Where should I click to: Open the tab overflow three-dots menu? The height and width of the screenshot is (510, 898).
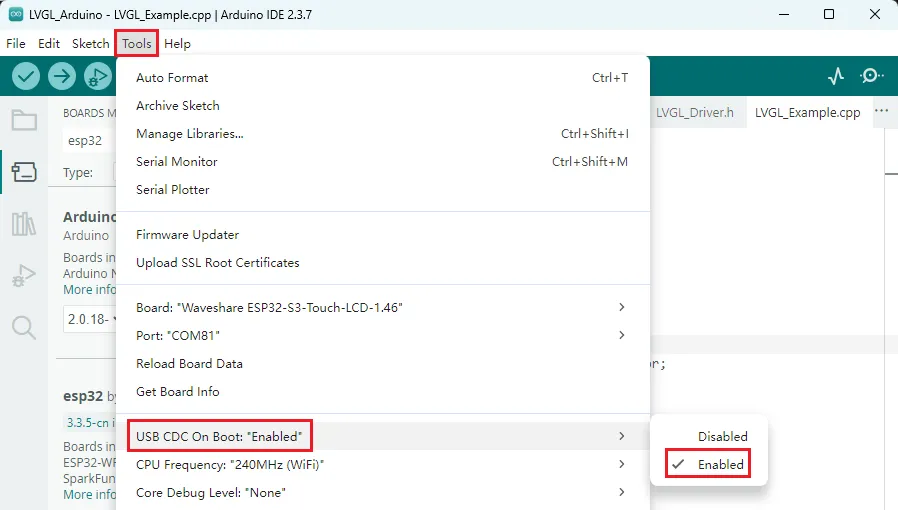pyautogui.click(x=881, y=111)
